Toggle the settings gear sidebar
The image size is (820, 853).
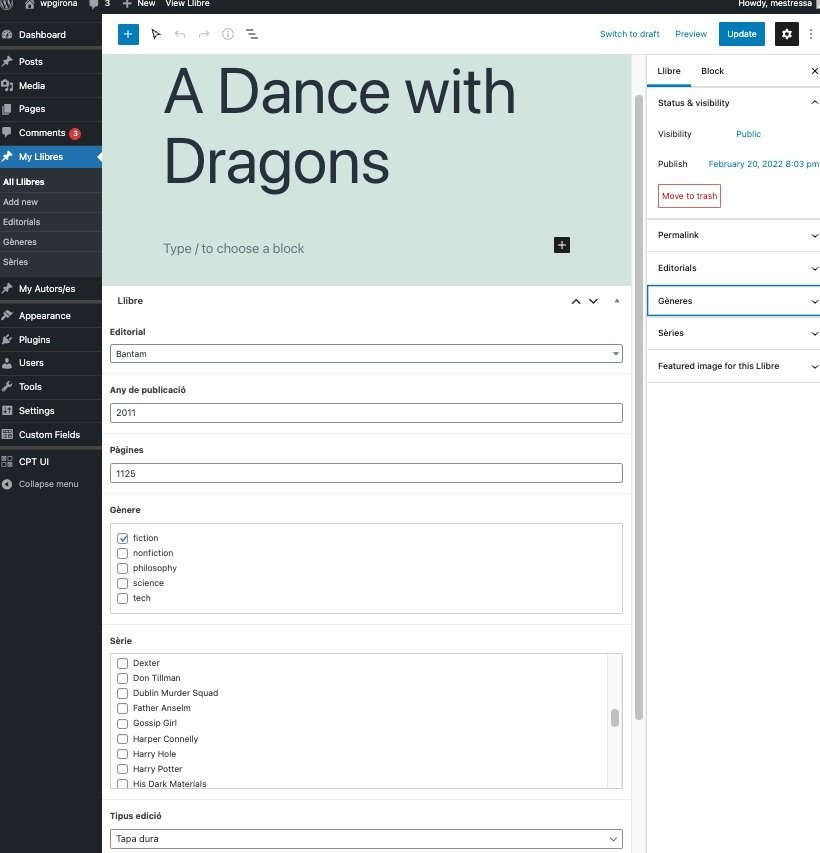point(786,34)
